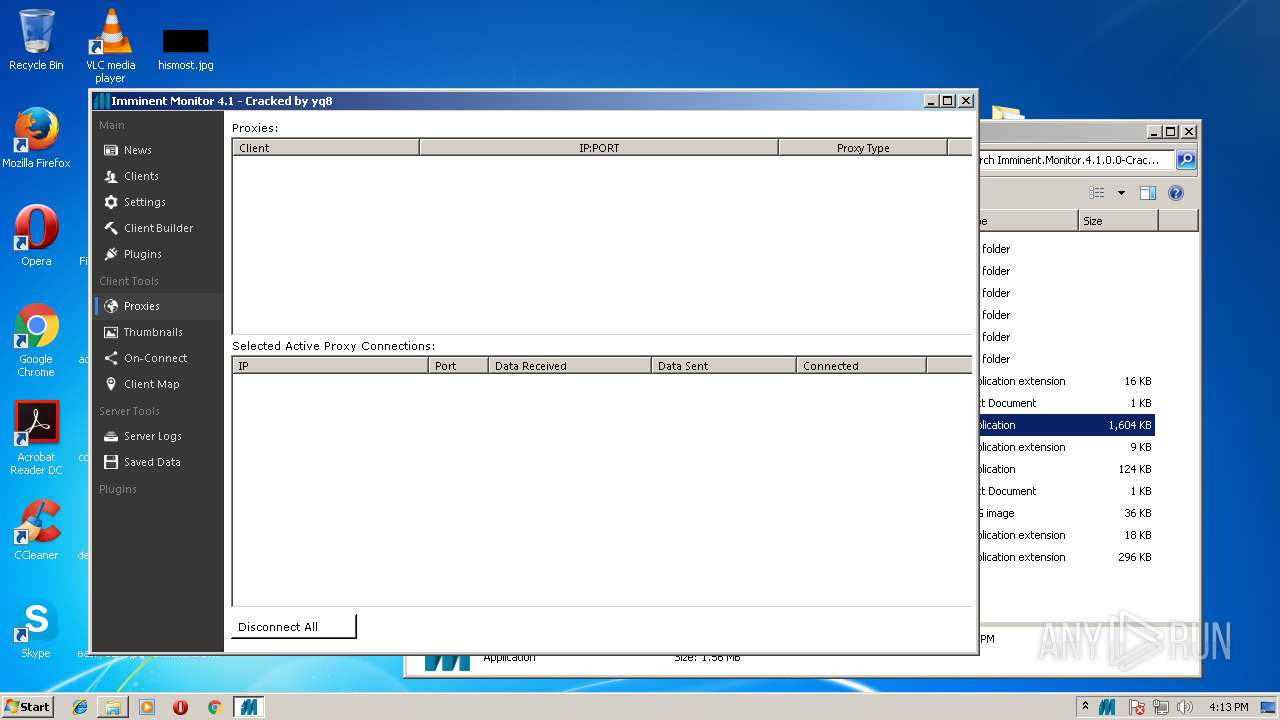This screenshot has width=1280, height=720.
Task: Select the 1,604 KB application row in Explorer
Action: pyautogui.click(x=1067, y=425)
